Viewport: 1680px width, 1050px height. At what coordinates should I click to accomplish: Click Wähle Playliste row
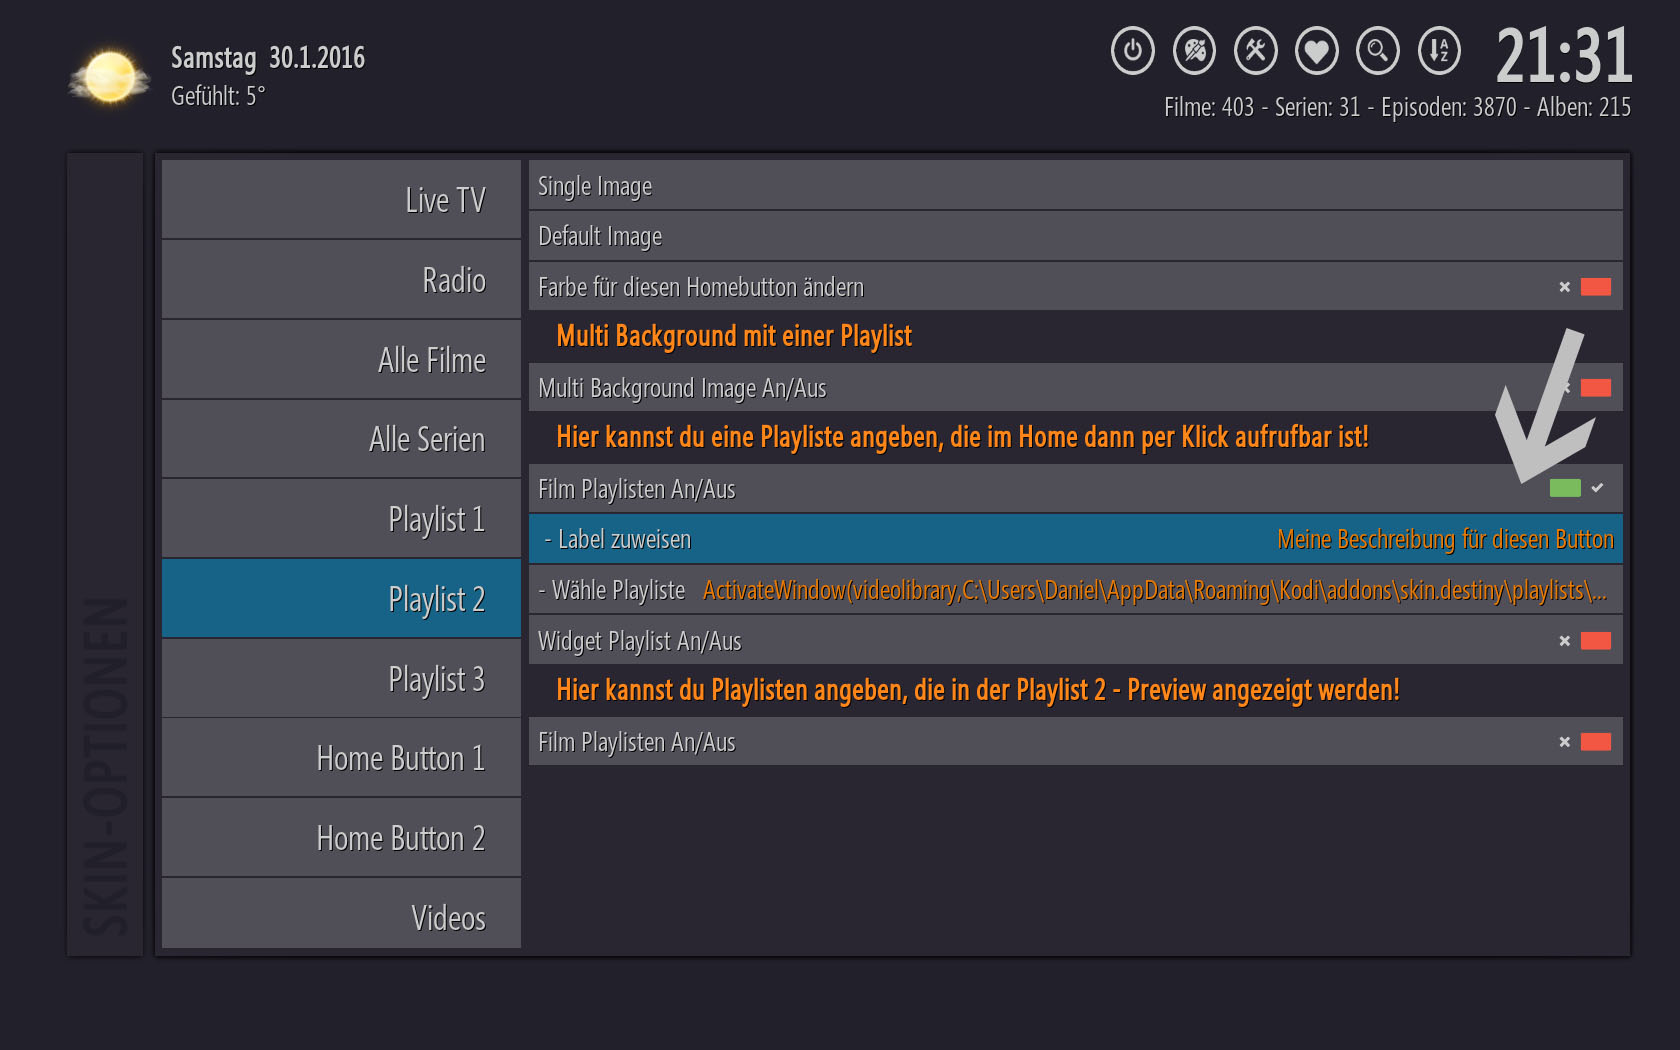(x=1075, y=590)
